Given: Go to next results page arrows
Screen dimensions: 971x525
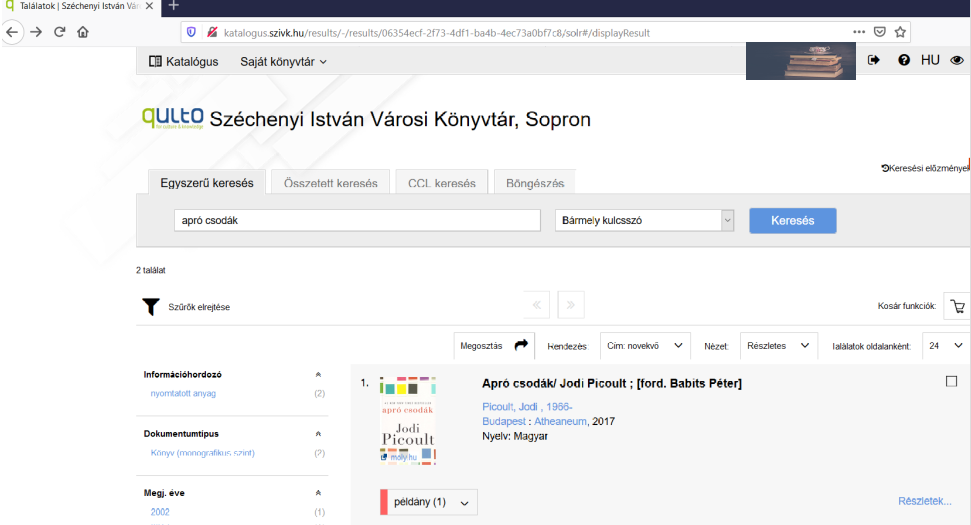Looking at the screenshot, I should click(570, 305).
